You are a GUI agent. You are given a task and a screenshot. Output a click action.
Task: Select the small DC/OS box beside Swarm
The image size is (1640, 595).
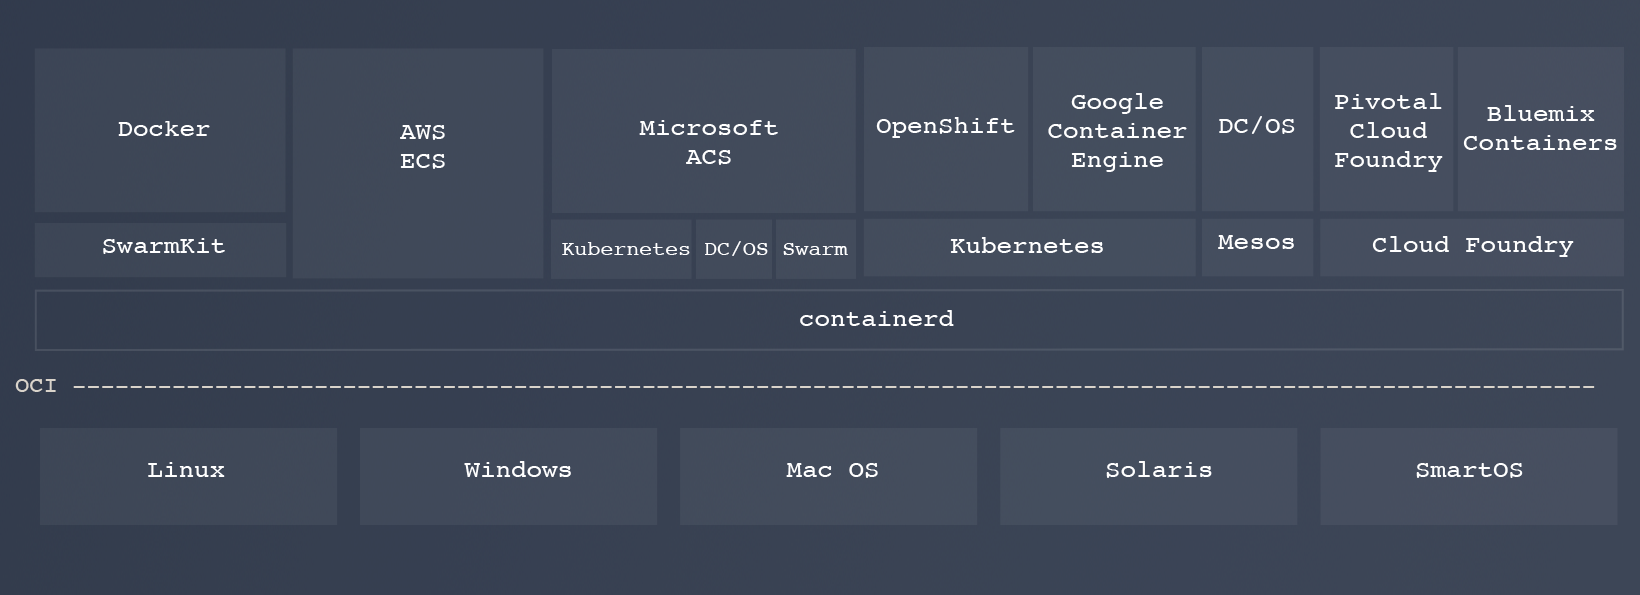coord(734,249)
